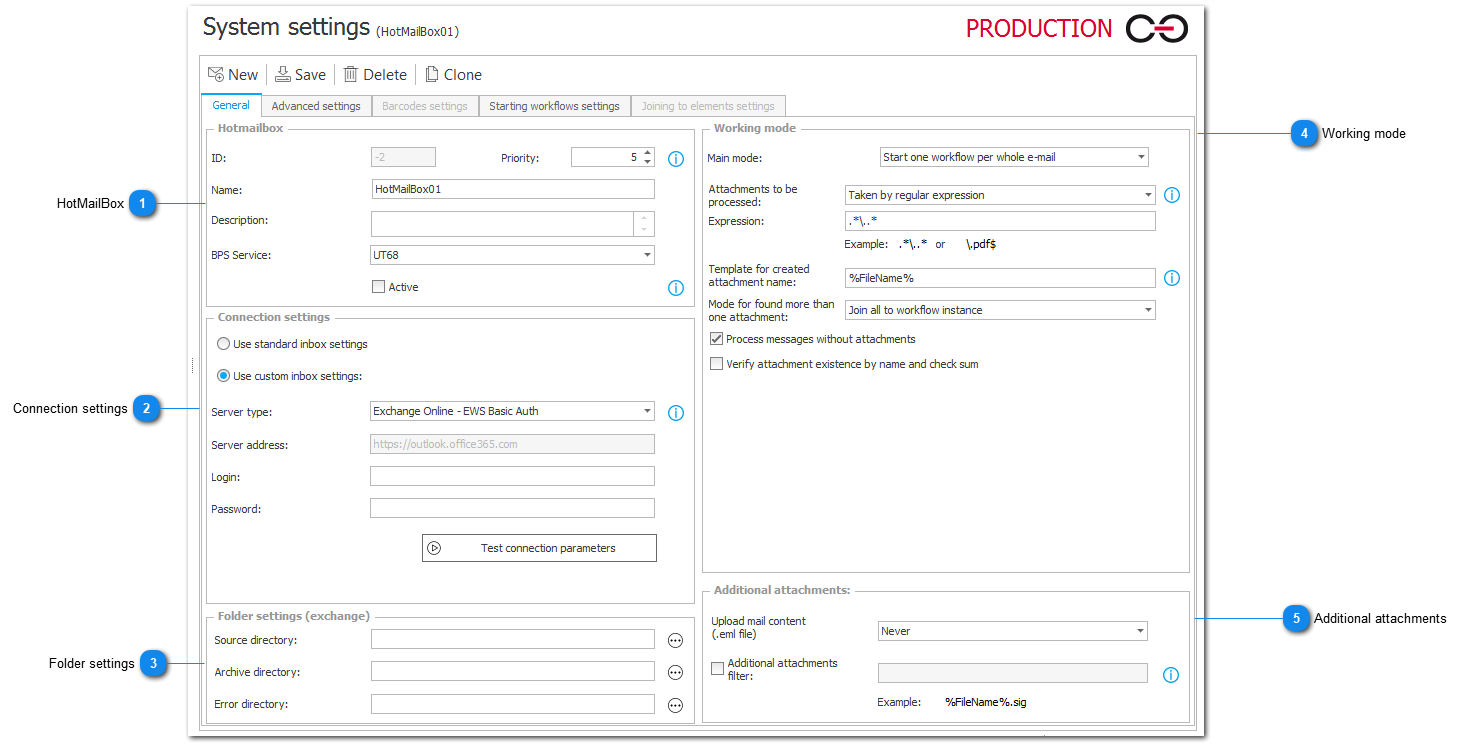The image size is (1464, 746).
Task: Open Mode for found more than one attachment dropdown
Action: point(1000,310)
